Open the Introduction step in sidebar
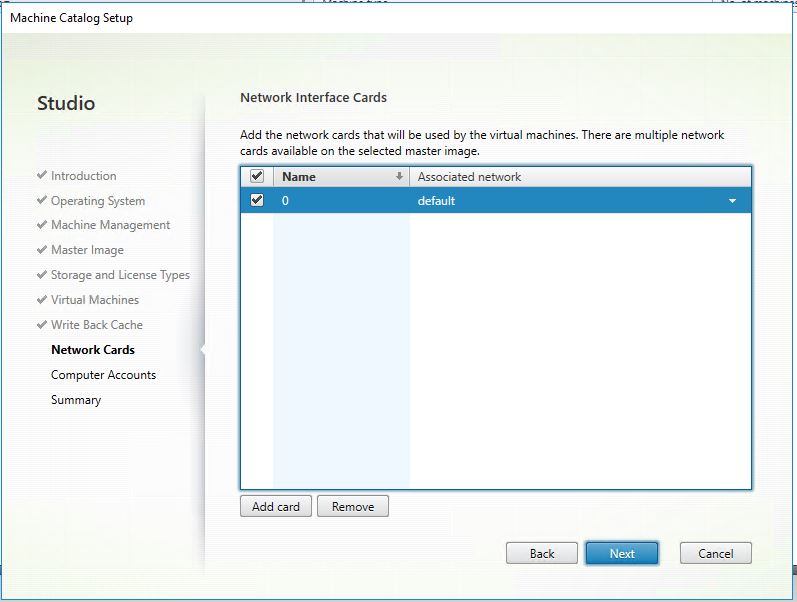Image resolution: width=797 pixels, height=602 pixels. click(x=83, y=176)
